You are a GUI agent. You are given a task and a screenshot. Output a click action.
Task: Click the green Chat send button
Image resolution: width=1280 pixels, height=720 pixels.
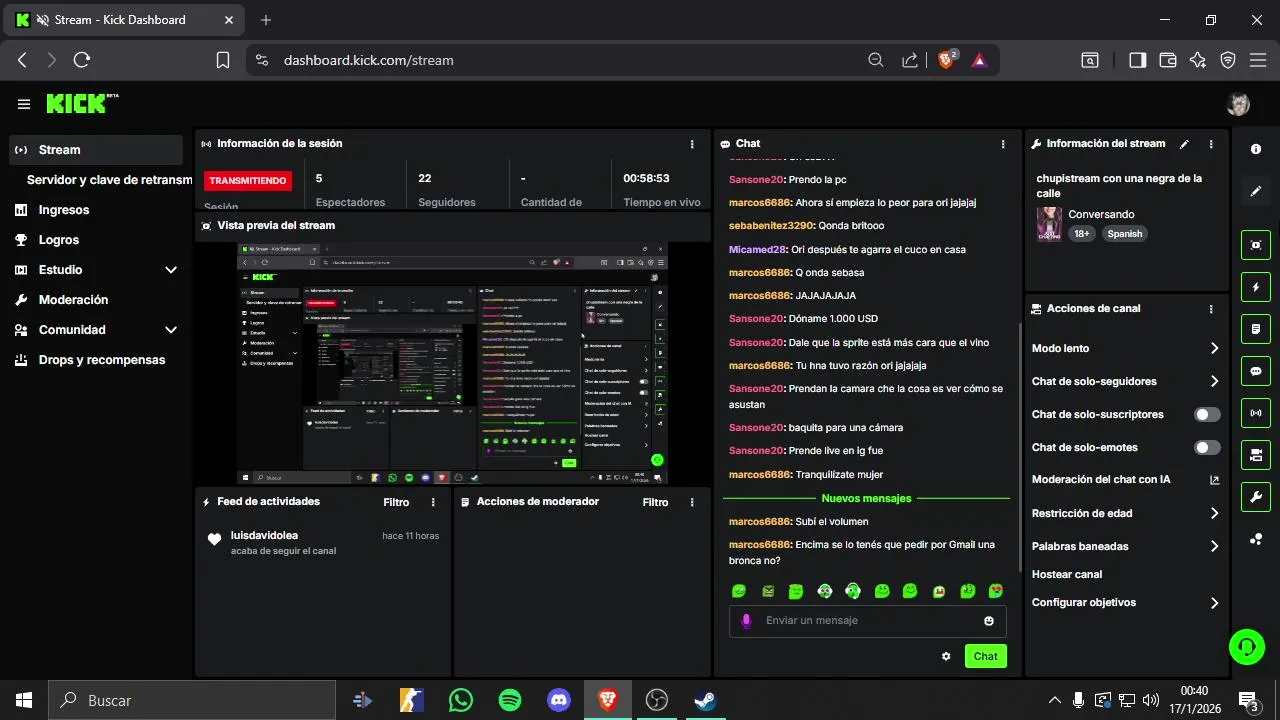pyautogui.click(x=985, y=656)
